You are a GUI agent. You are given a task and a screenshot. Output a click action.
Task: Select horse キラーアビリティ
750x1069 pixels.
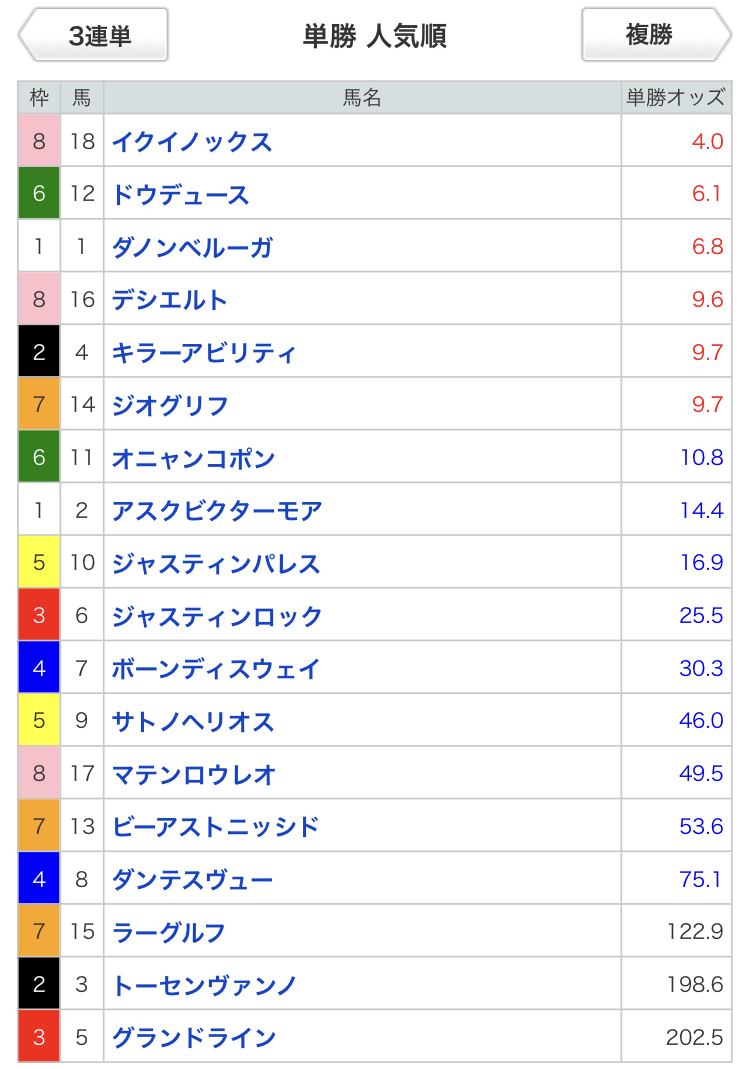pyautogui.click(x=204, y=352)
